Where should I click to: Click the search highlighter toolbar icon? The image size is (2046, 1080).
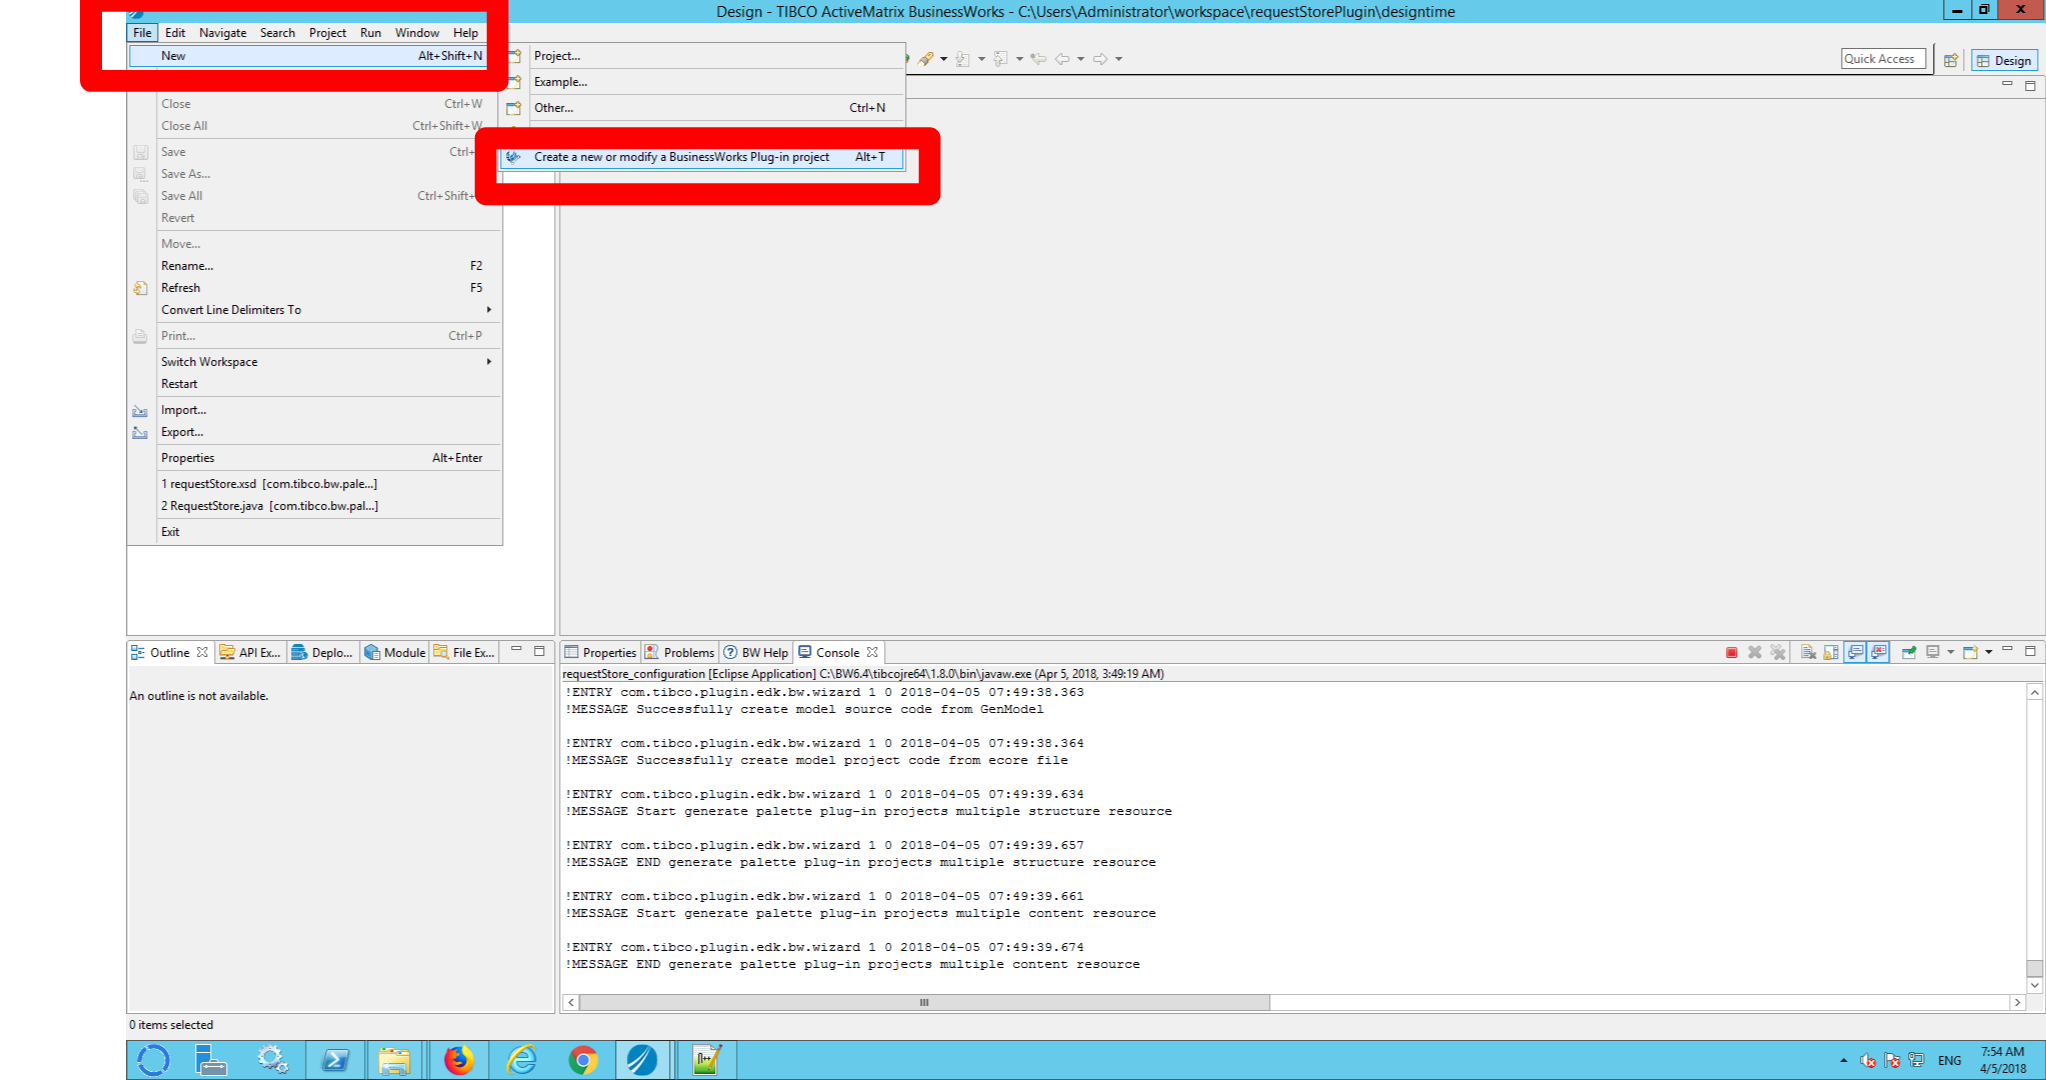926,59
